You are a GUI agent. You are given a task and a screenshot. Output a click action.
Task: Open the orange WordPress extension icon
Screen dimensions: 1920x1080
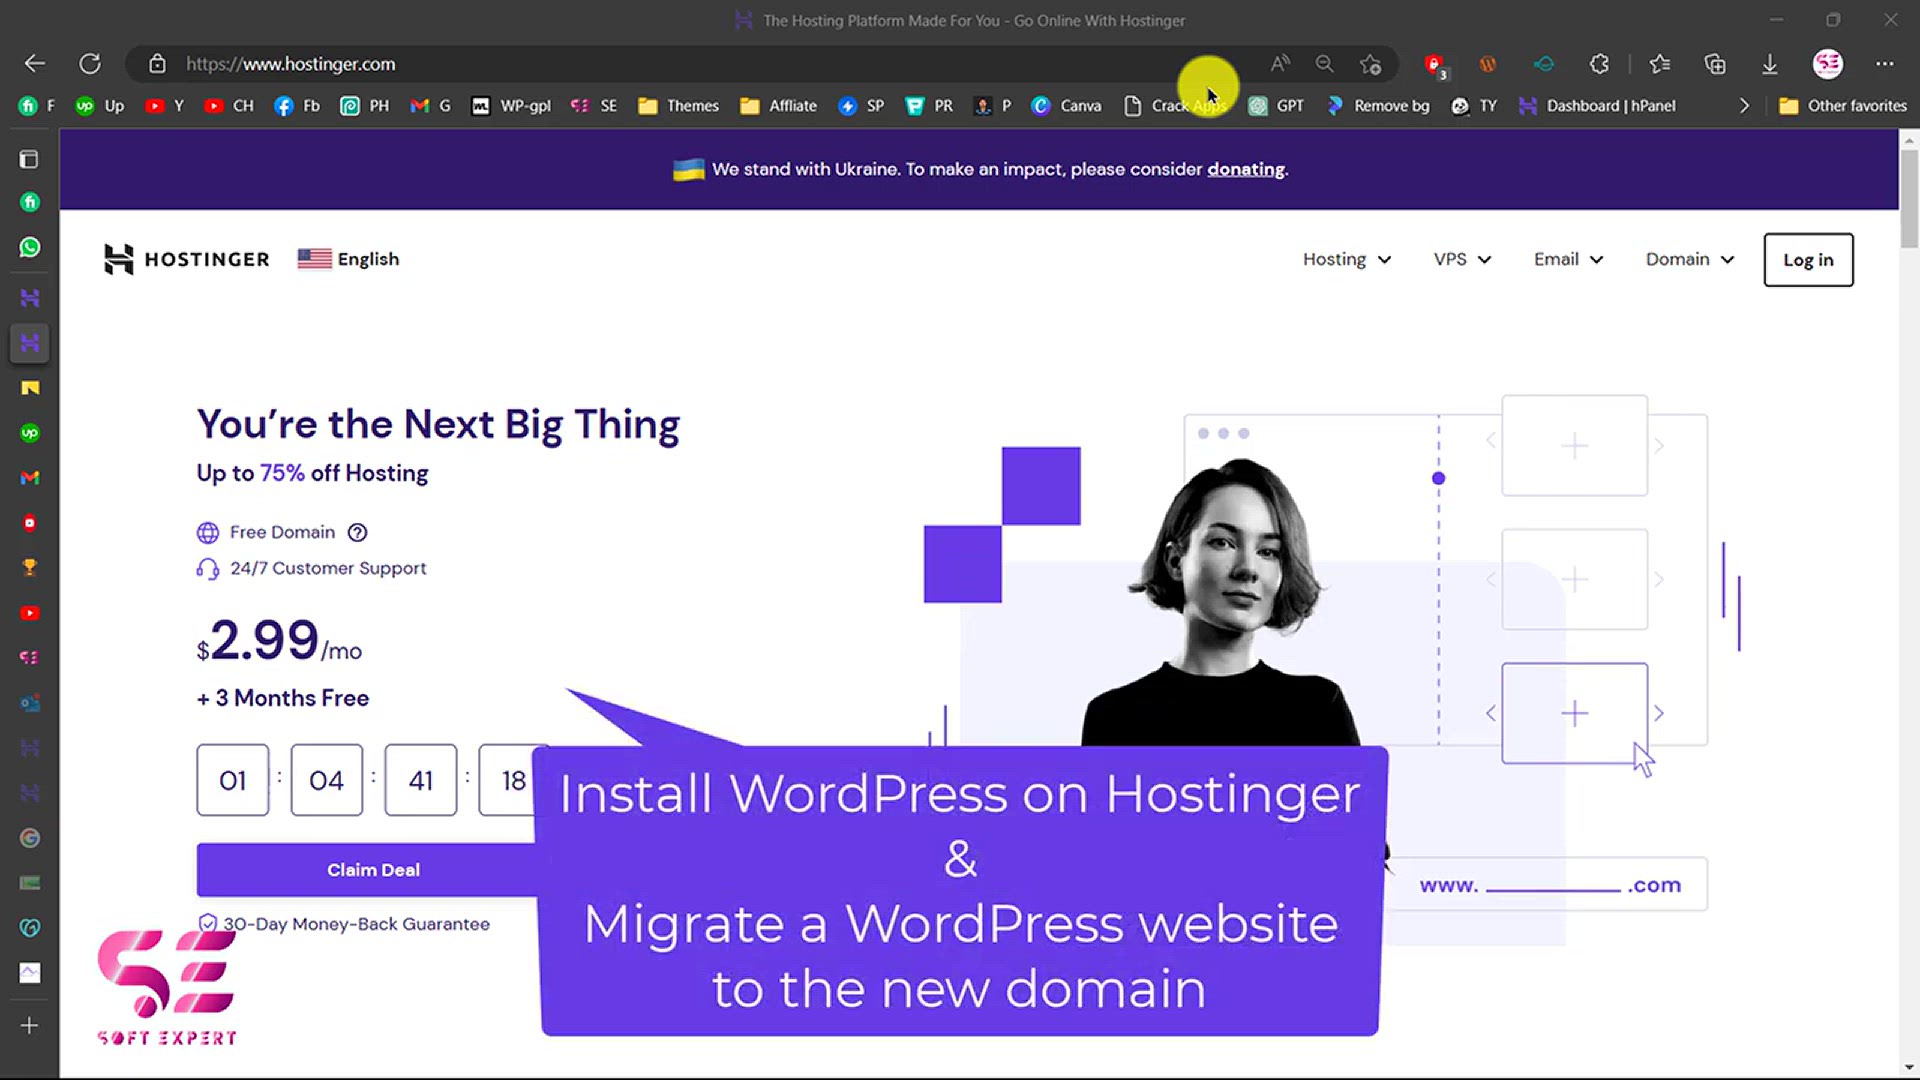pos(1488,64)
